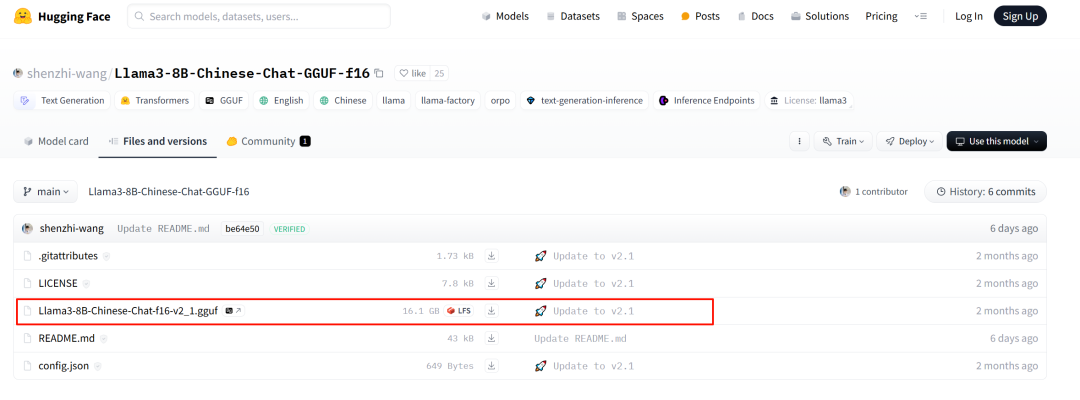Image resolution: width=1080 pixels, height=400 pixels.
Task: Expand the more navigation menu icon
Action: [920, 16]
